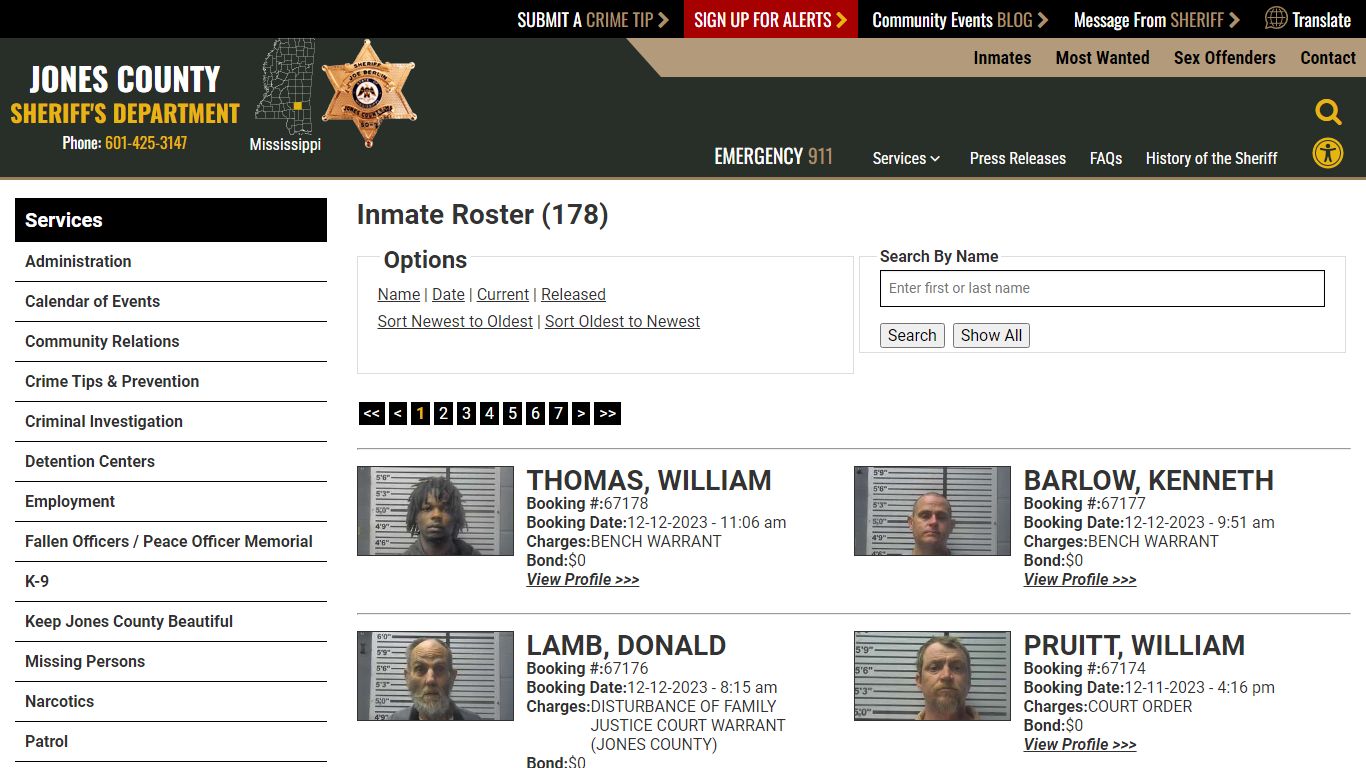Open the Community Events Blog
This screenshot has height=768, width=1366.
click(x=960, y=19)
